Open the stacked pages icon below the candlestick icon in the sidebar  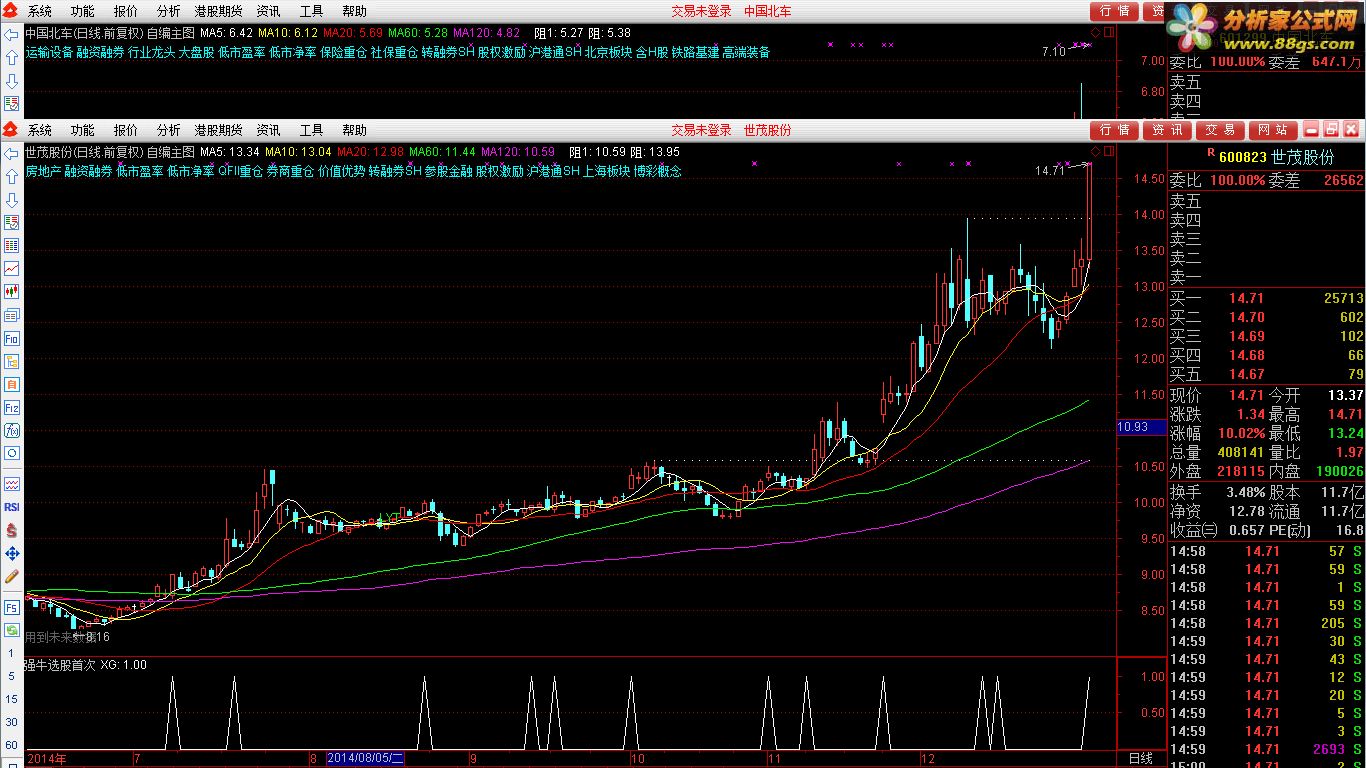tap(11, 315)
